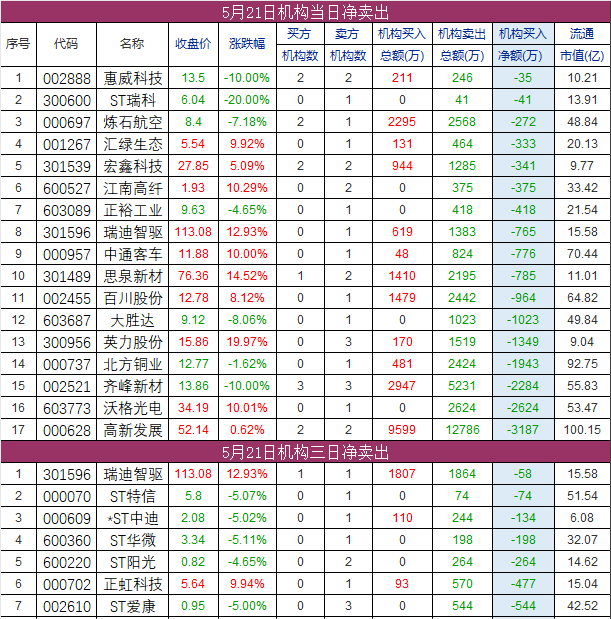Image resolution: width=611 pixels, height=619 pixels.
Task: Select stock name 高新发展
Action: [133, 430]
